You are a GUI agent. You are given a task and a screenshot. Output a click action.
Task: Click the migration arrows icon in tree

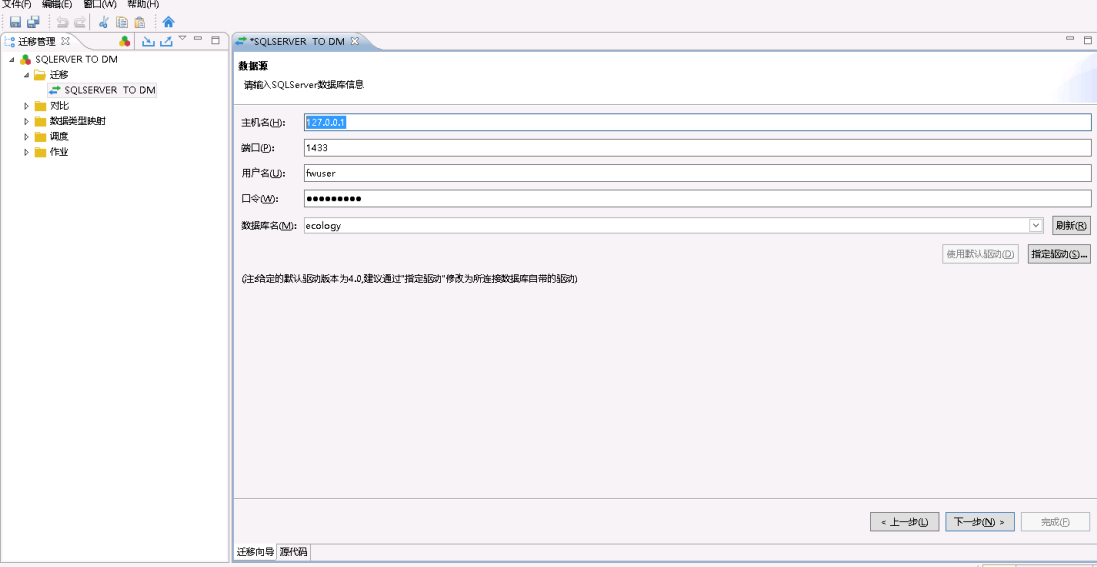tap(55, 90)
